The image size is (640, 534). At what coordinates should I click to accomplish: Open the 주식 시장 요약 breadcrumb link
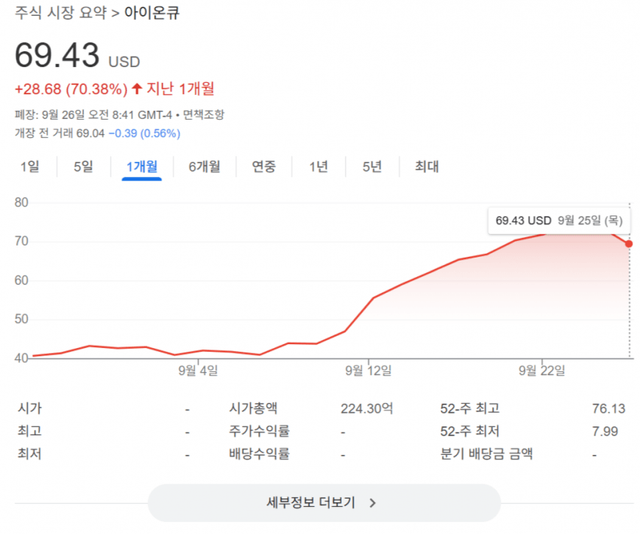60,14
